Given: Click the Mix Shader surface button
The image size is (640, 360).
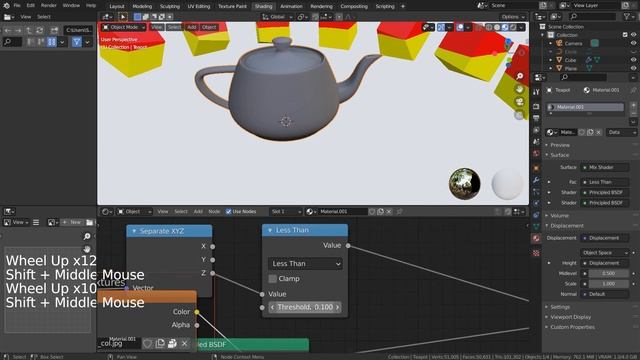Looking at the screenshot, I should tap(604, 167).
